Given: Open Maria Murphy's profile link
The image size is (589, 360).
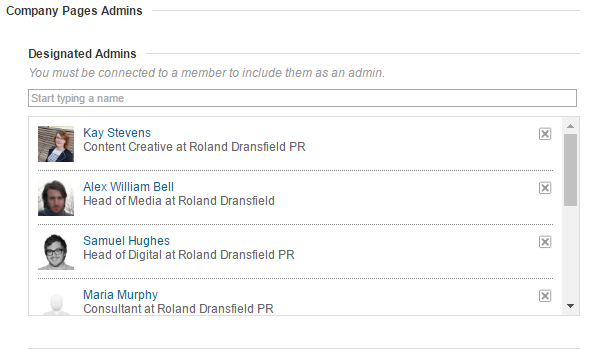Looking at the screenshot, I should coord(120,295).
